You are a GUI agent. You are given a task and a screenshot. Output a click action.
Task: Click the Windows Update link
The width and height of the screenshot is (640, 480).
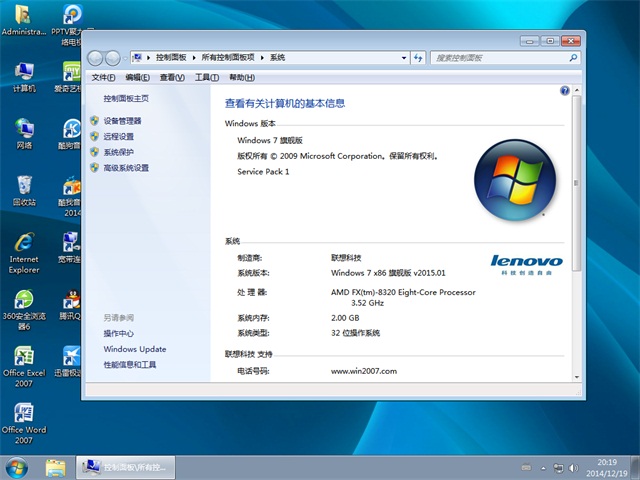pos(134,349)
